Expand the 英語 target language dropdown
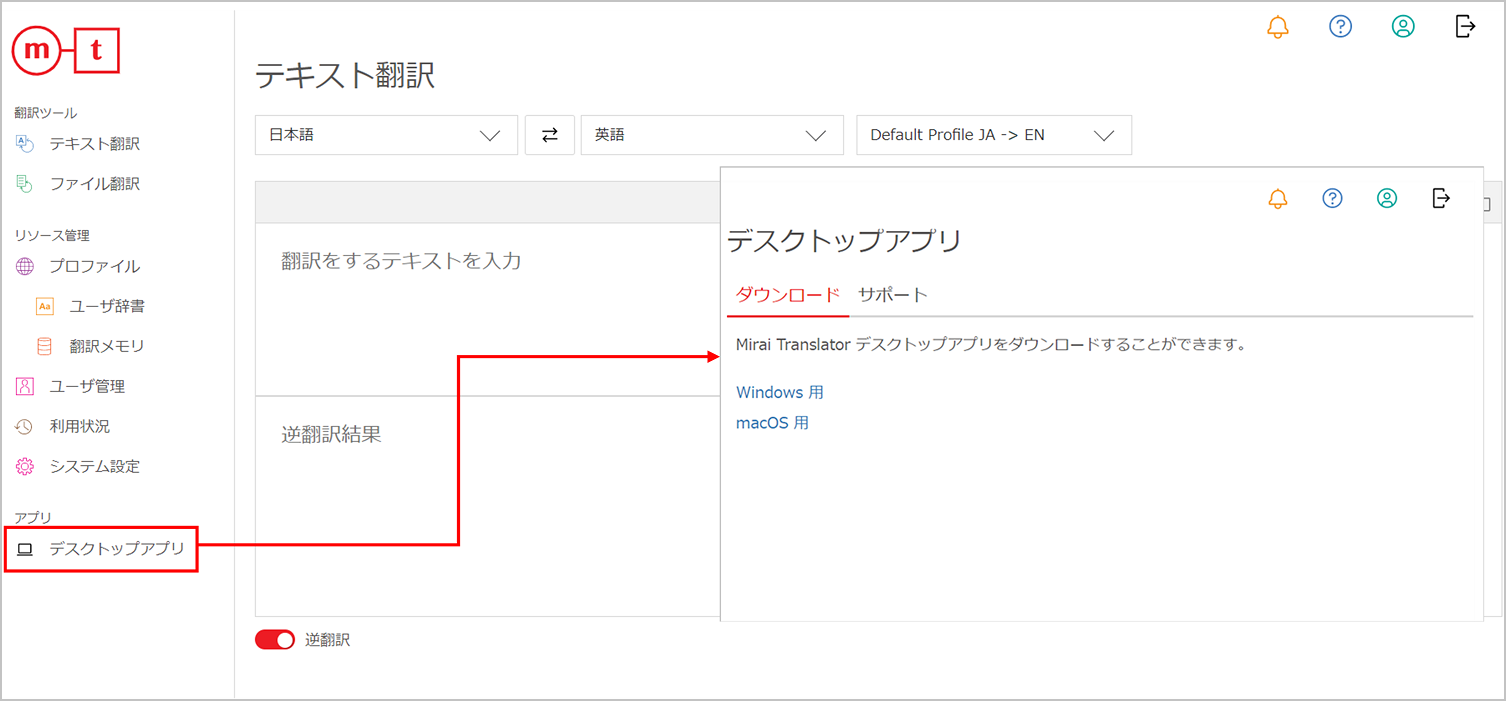 click(x=711, y=135)
